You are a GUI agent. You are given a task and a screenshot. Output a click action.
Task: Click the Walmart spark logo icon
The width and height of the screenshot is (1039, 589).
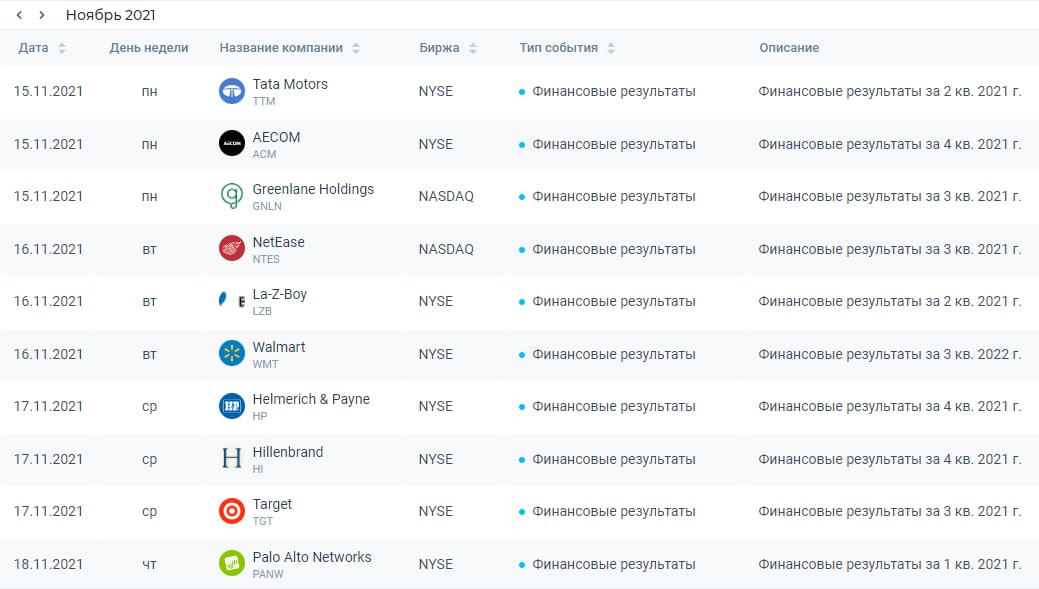(x=232, y=354)
